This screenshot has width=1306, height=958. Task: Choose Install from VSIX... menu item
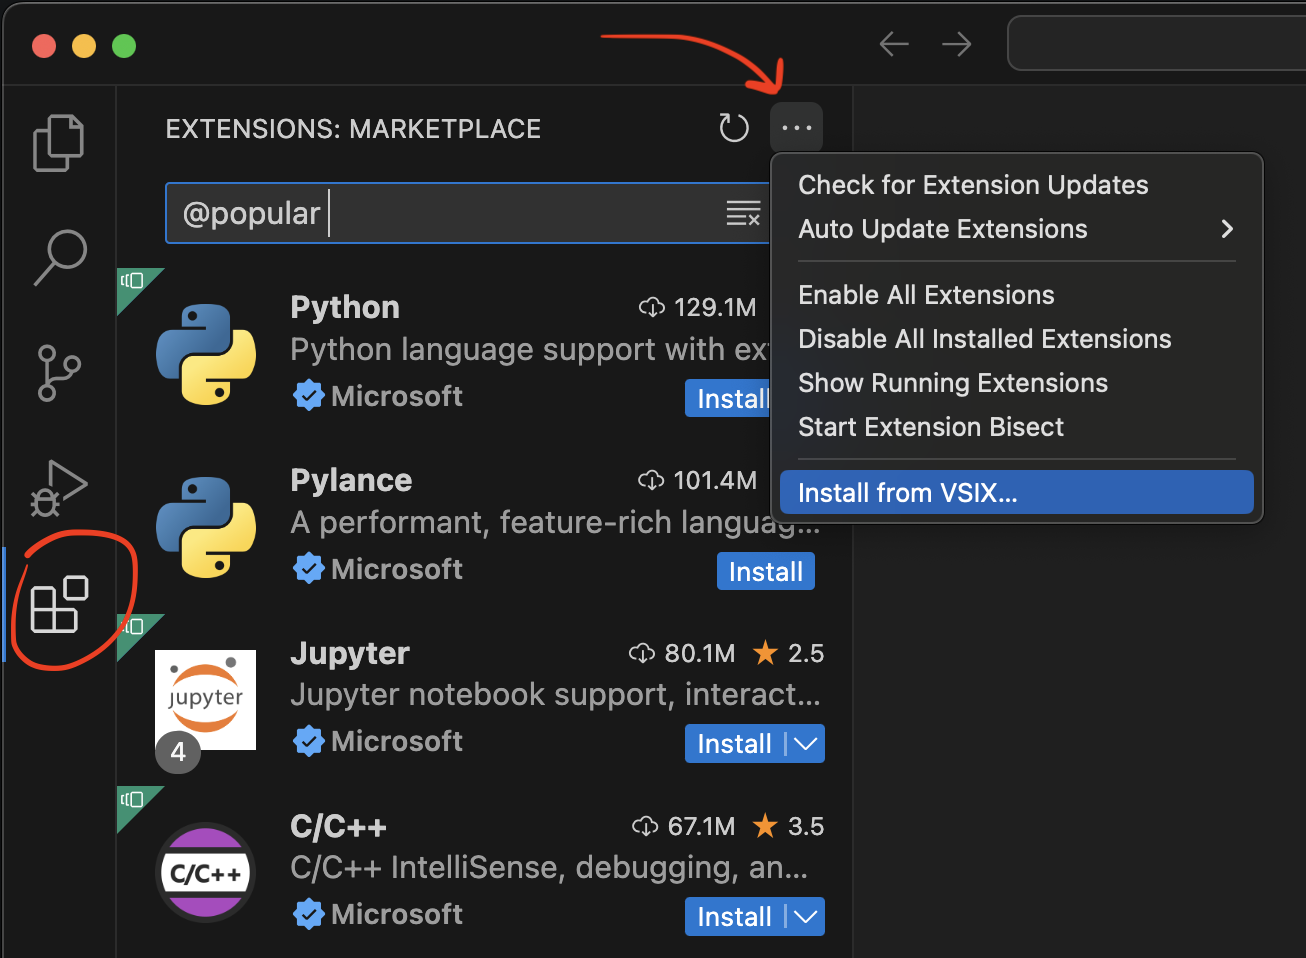click(1016, 493)
